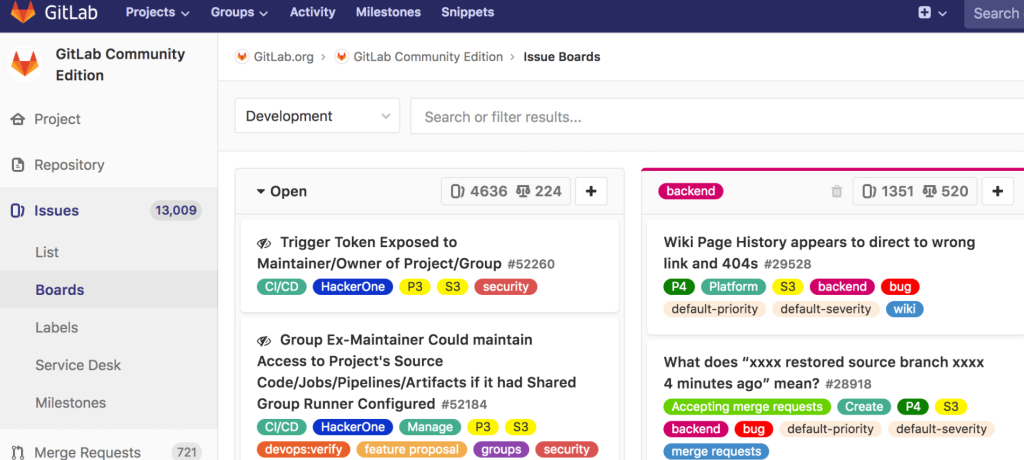Click the Search or filter results field
The image size is (1024, 460).
[x=717, y=116]
